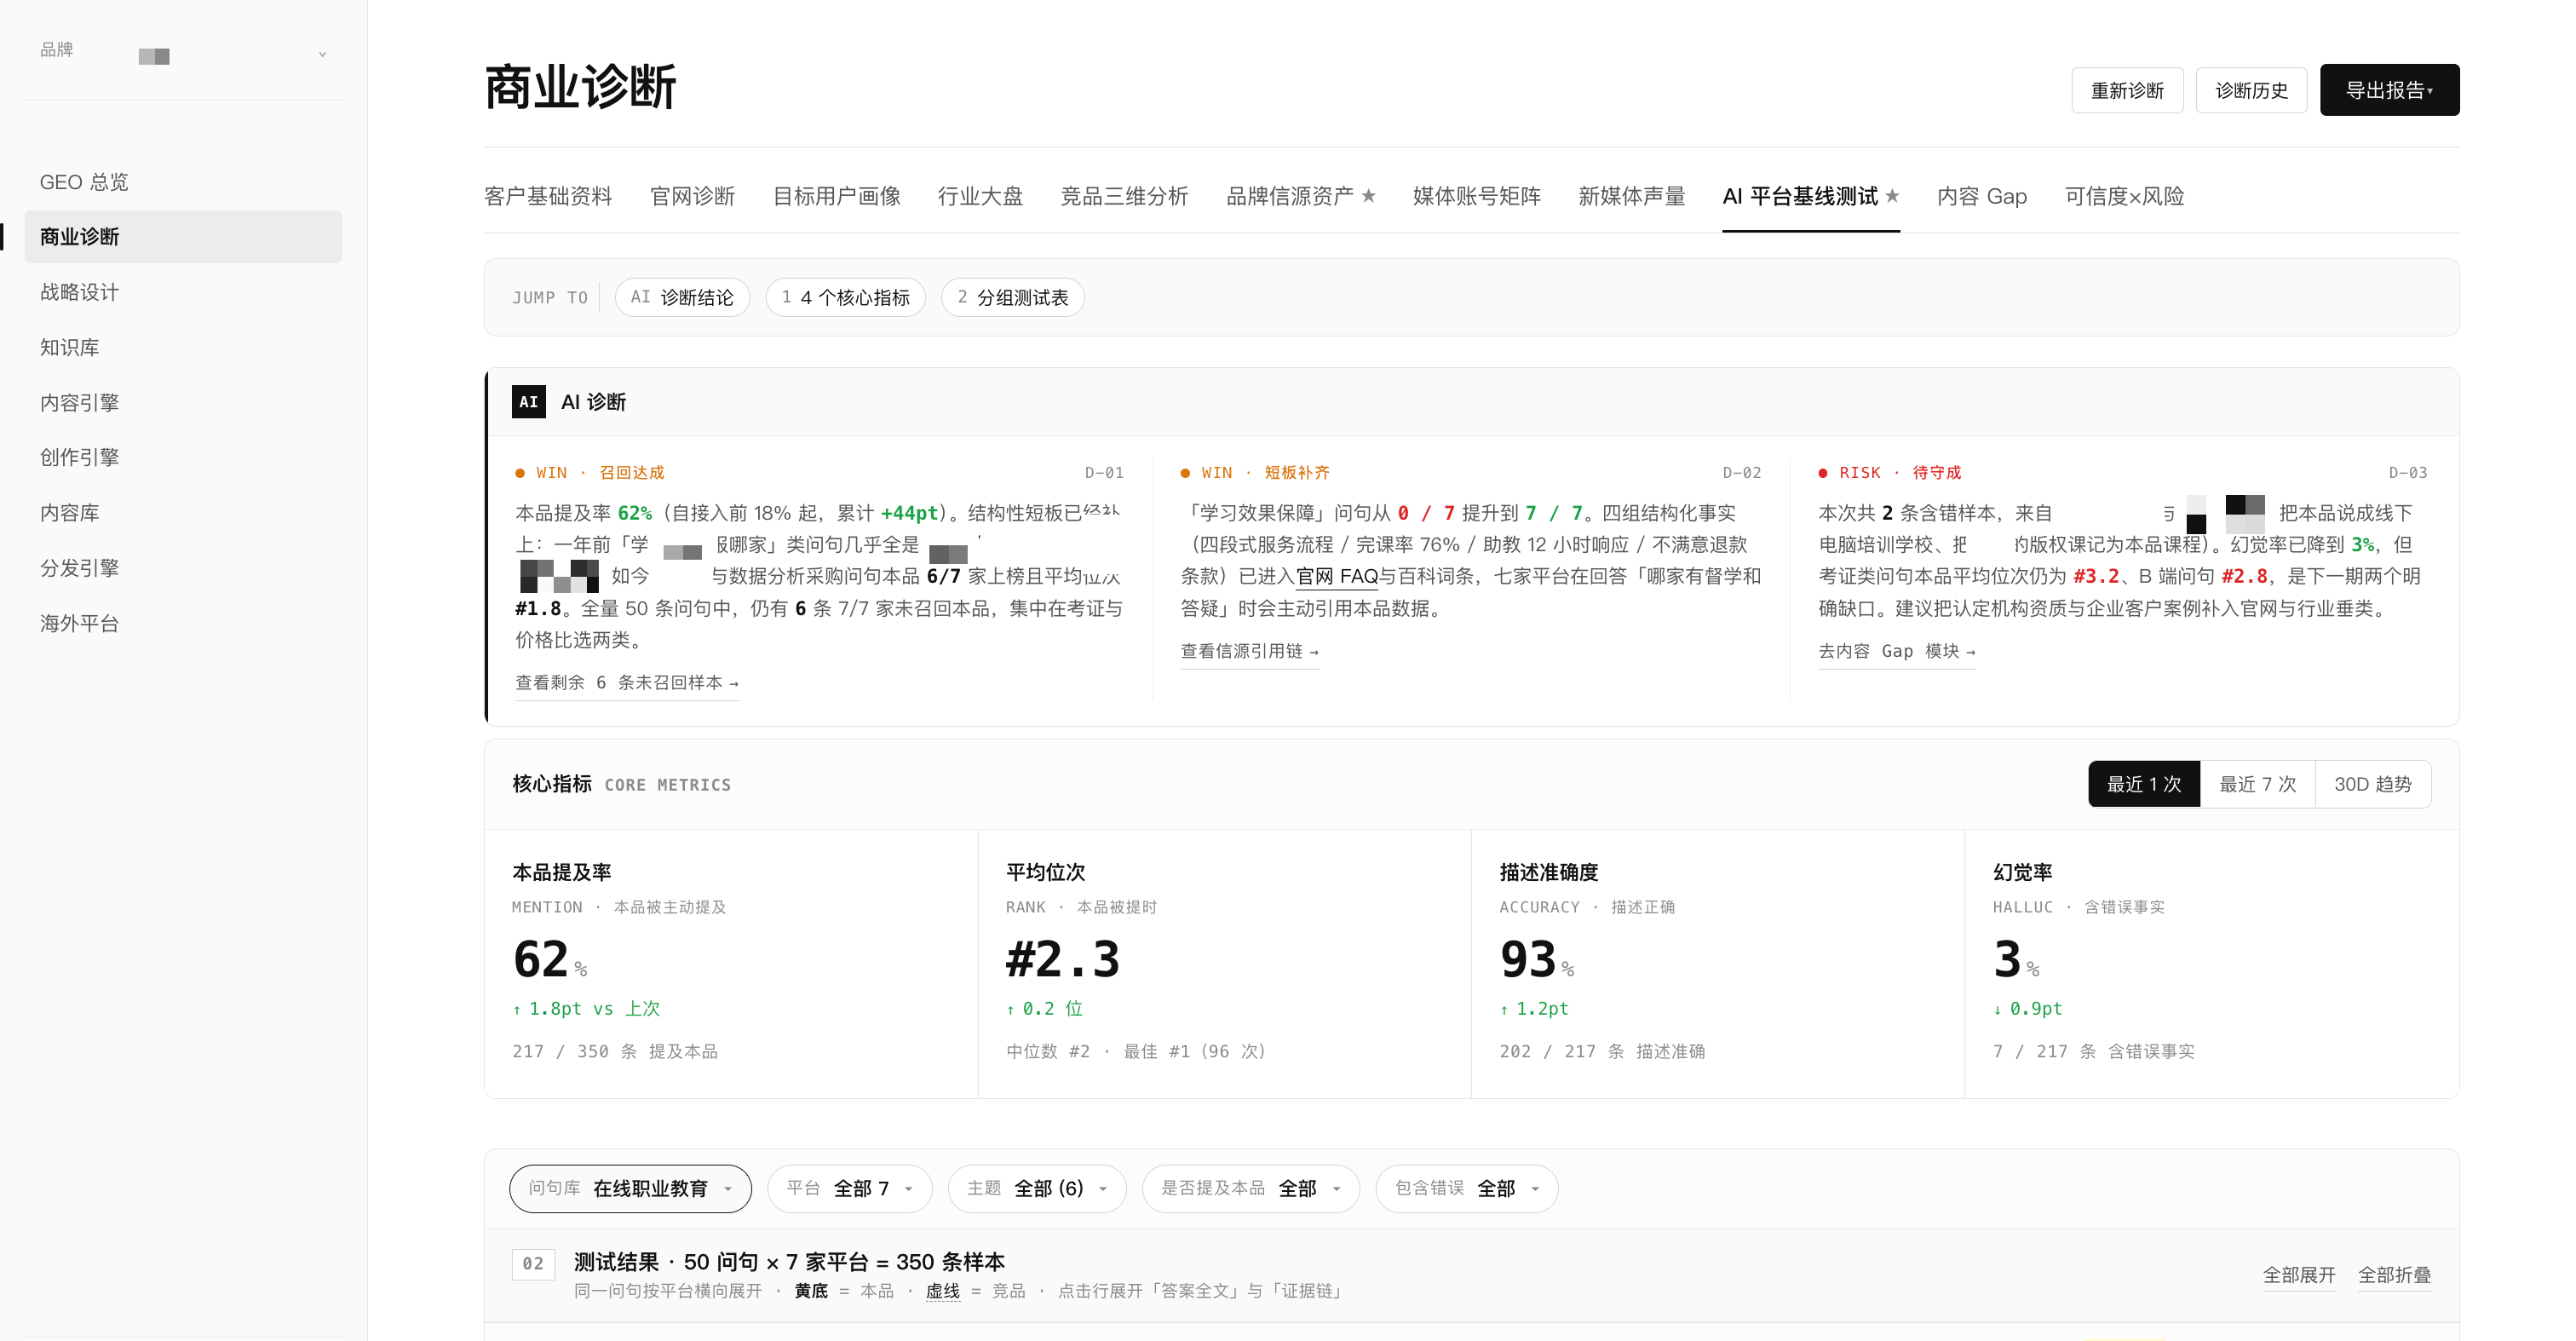Click the 62% 本品提及率 metric value

(550, 959)
